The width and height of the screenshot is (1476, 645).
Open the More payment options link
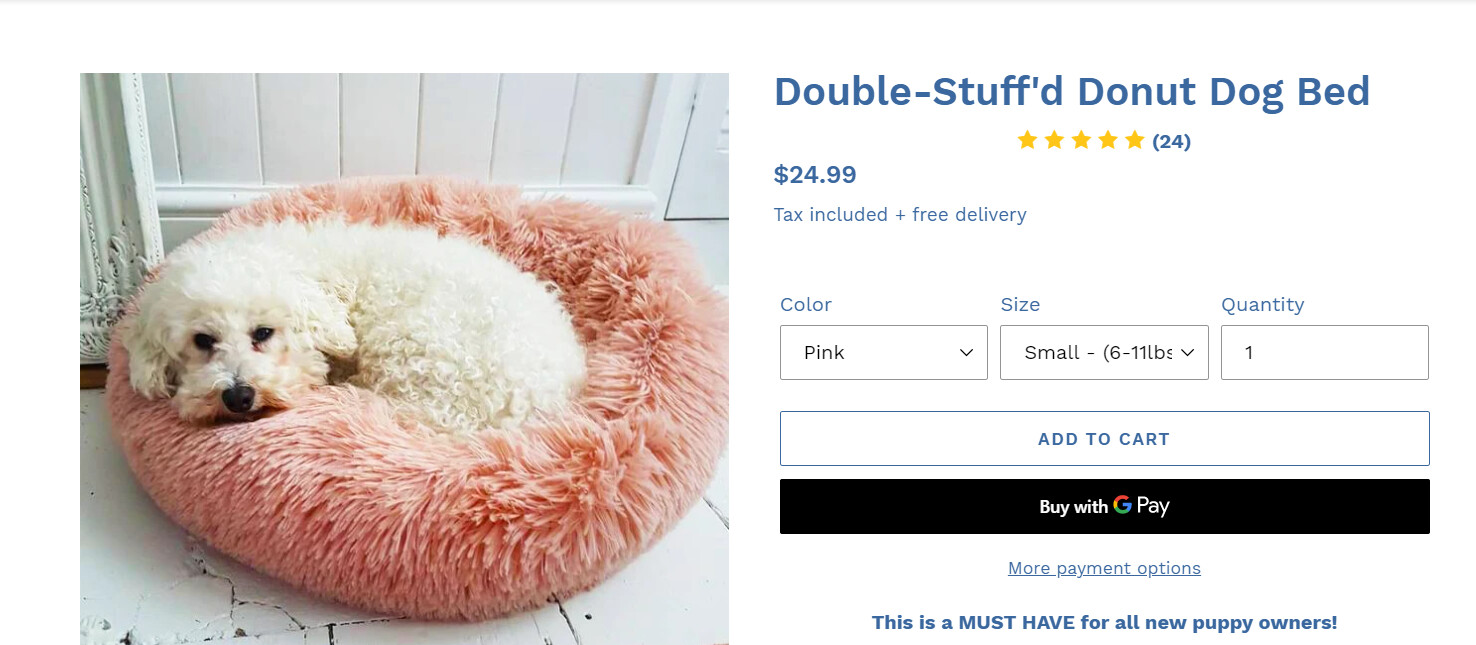[x=1104, y=568]
